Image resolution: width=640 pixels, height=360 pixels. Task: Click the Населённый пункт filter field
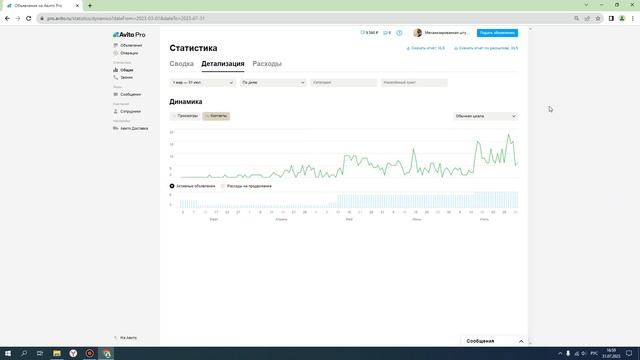pyautogui.click(x=414, y=82)
